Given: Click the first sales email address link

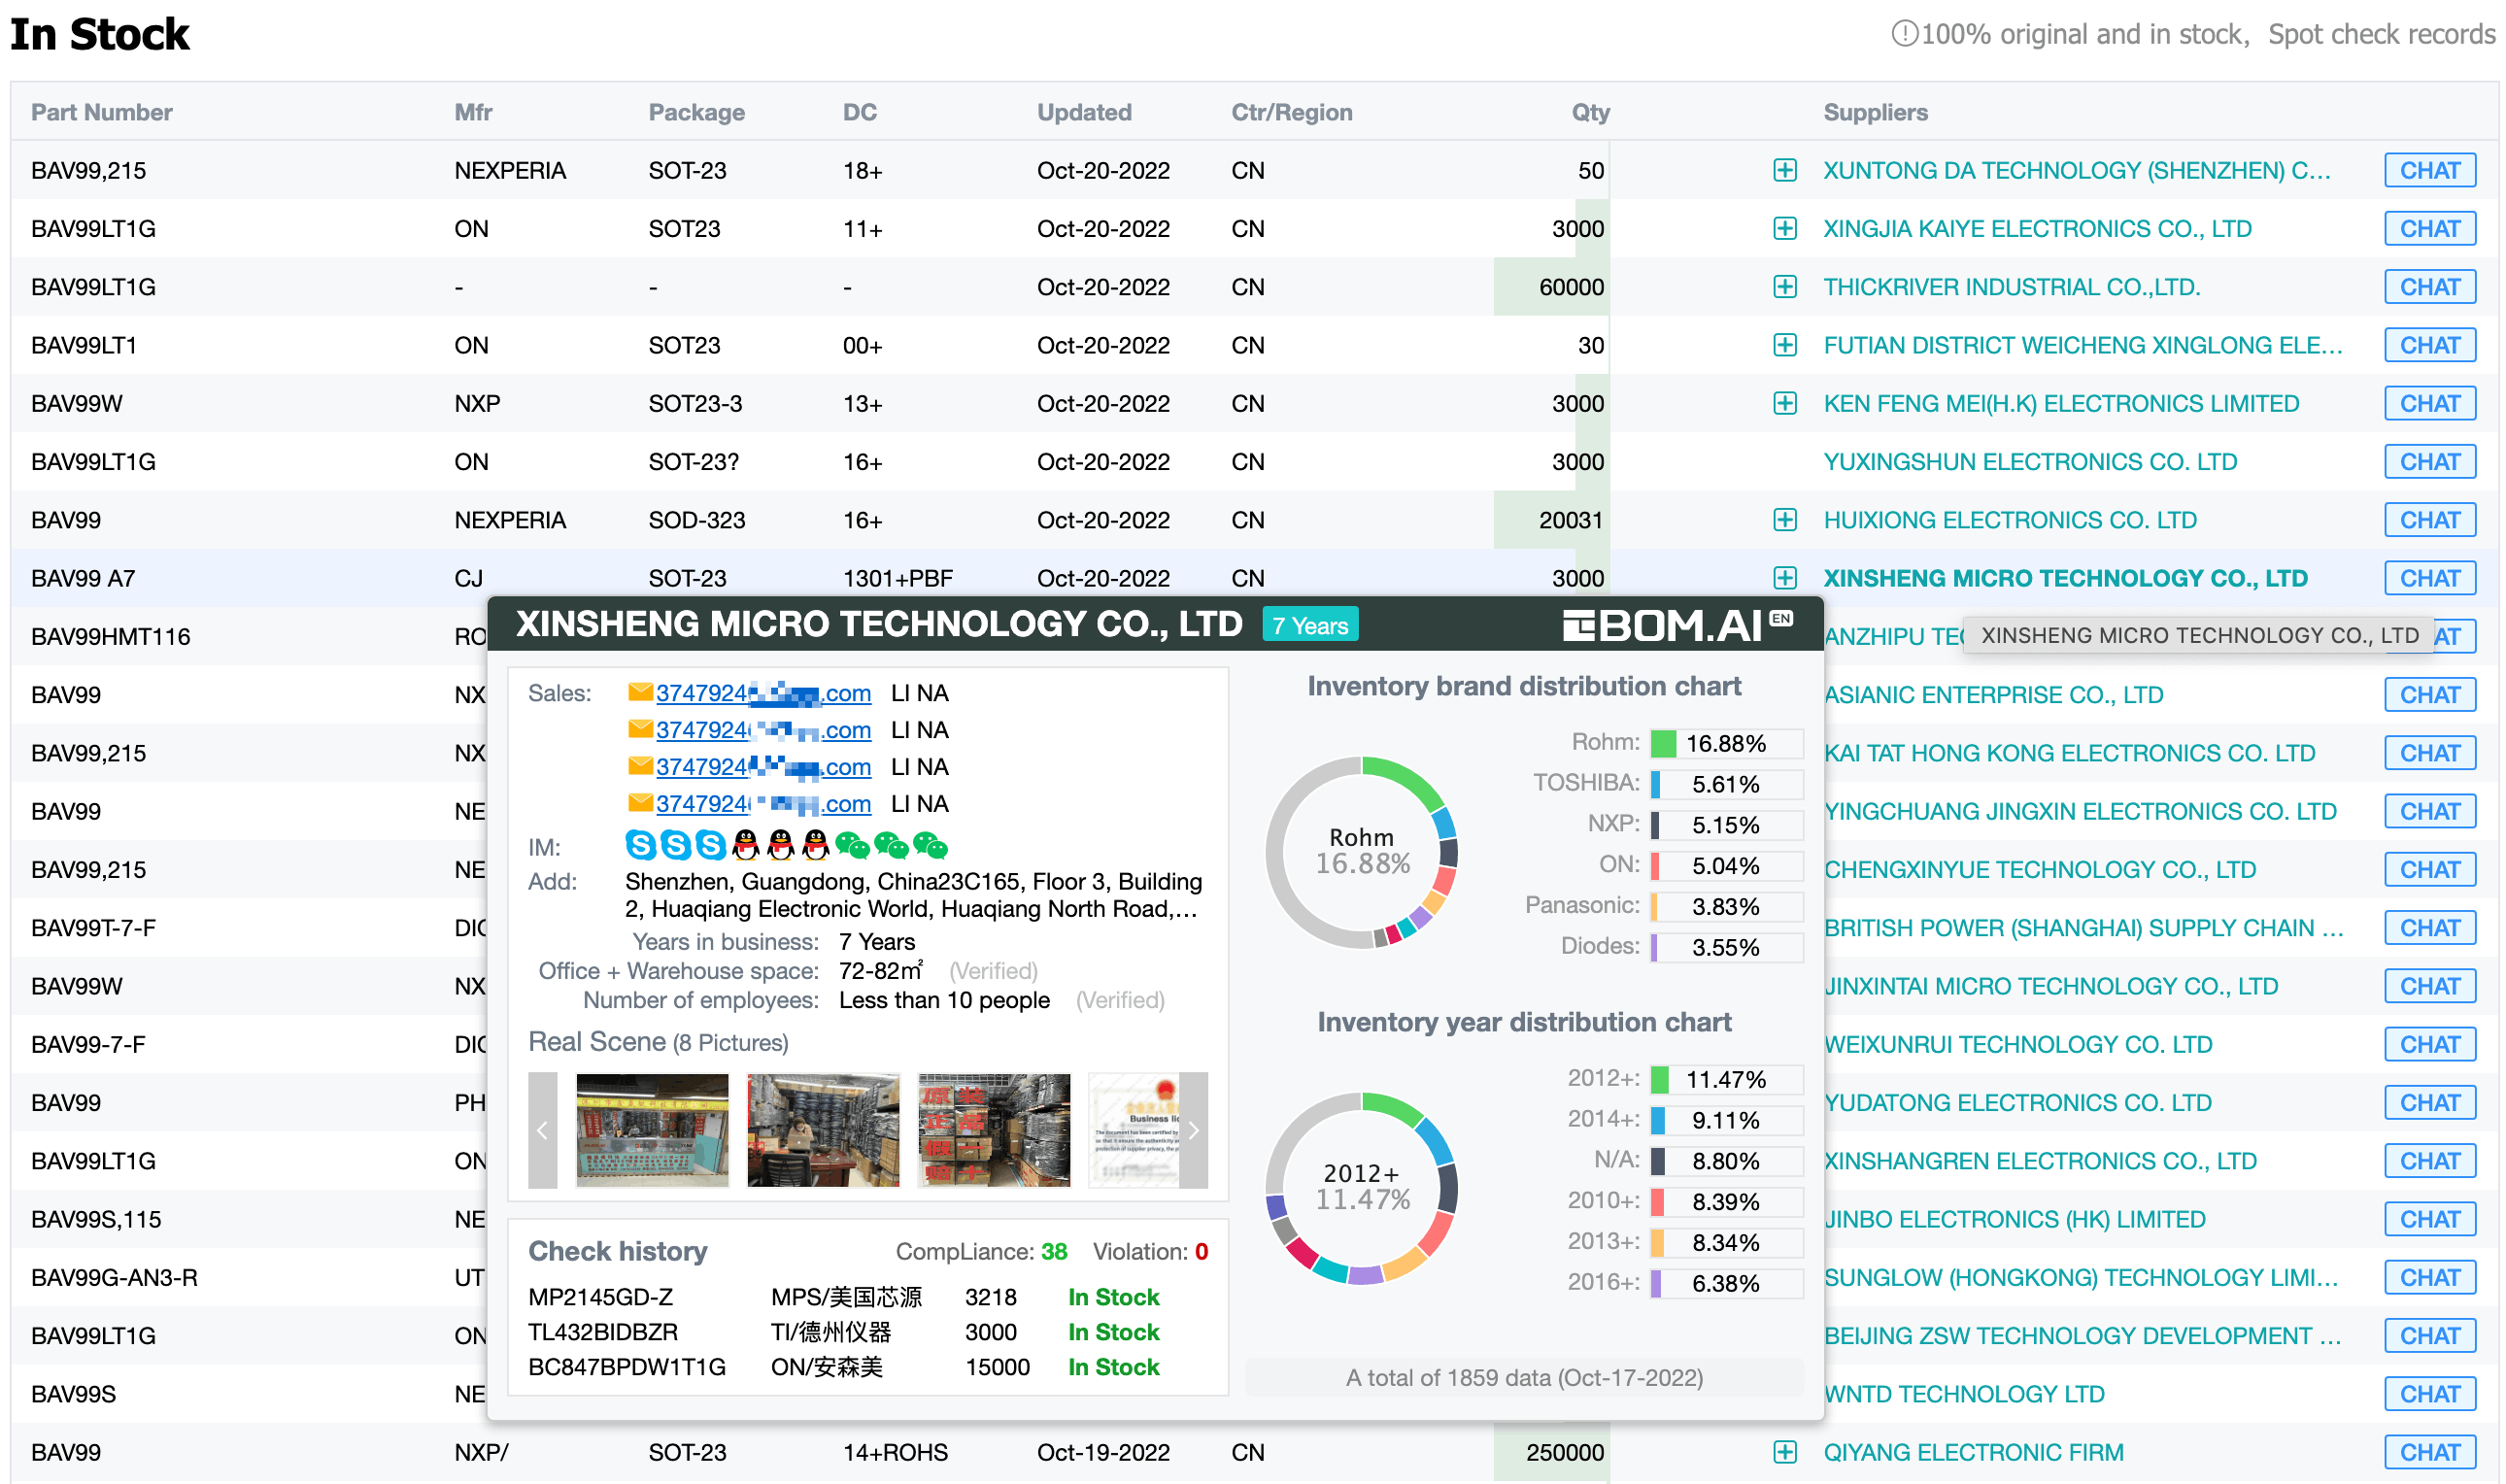Looking at the screenshot, I should [x=763, y=693].
